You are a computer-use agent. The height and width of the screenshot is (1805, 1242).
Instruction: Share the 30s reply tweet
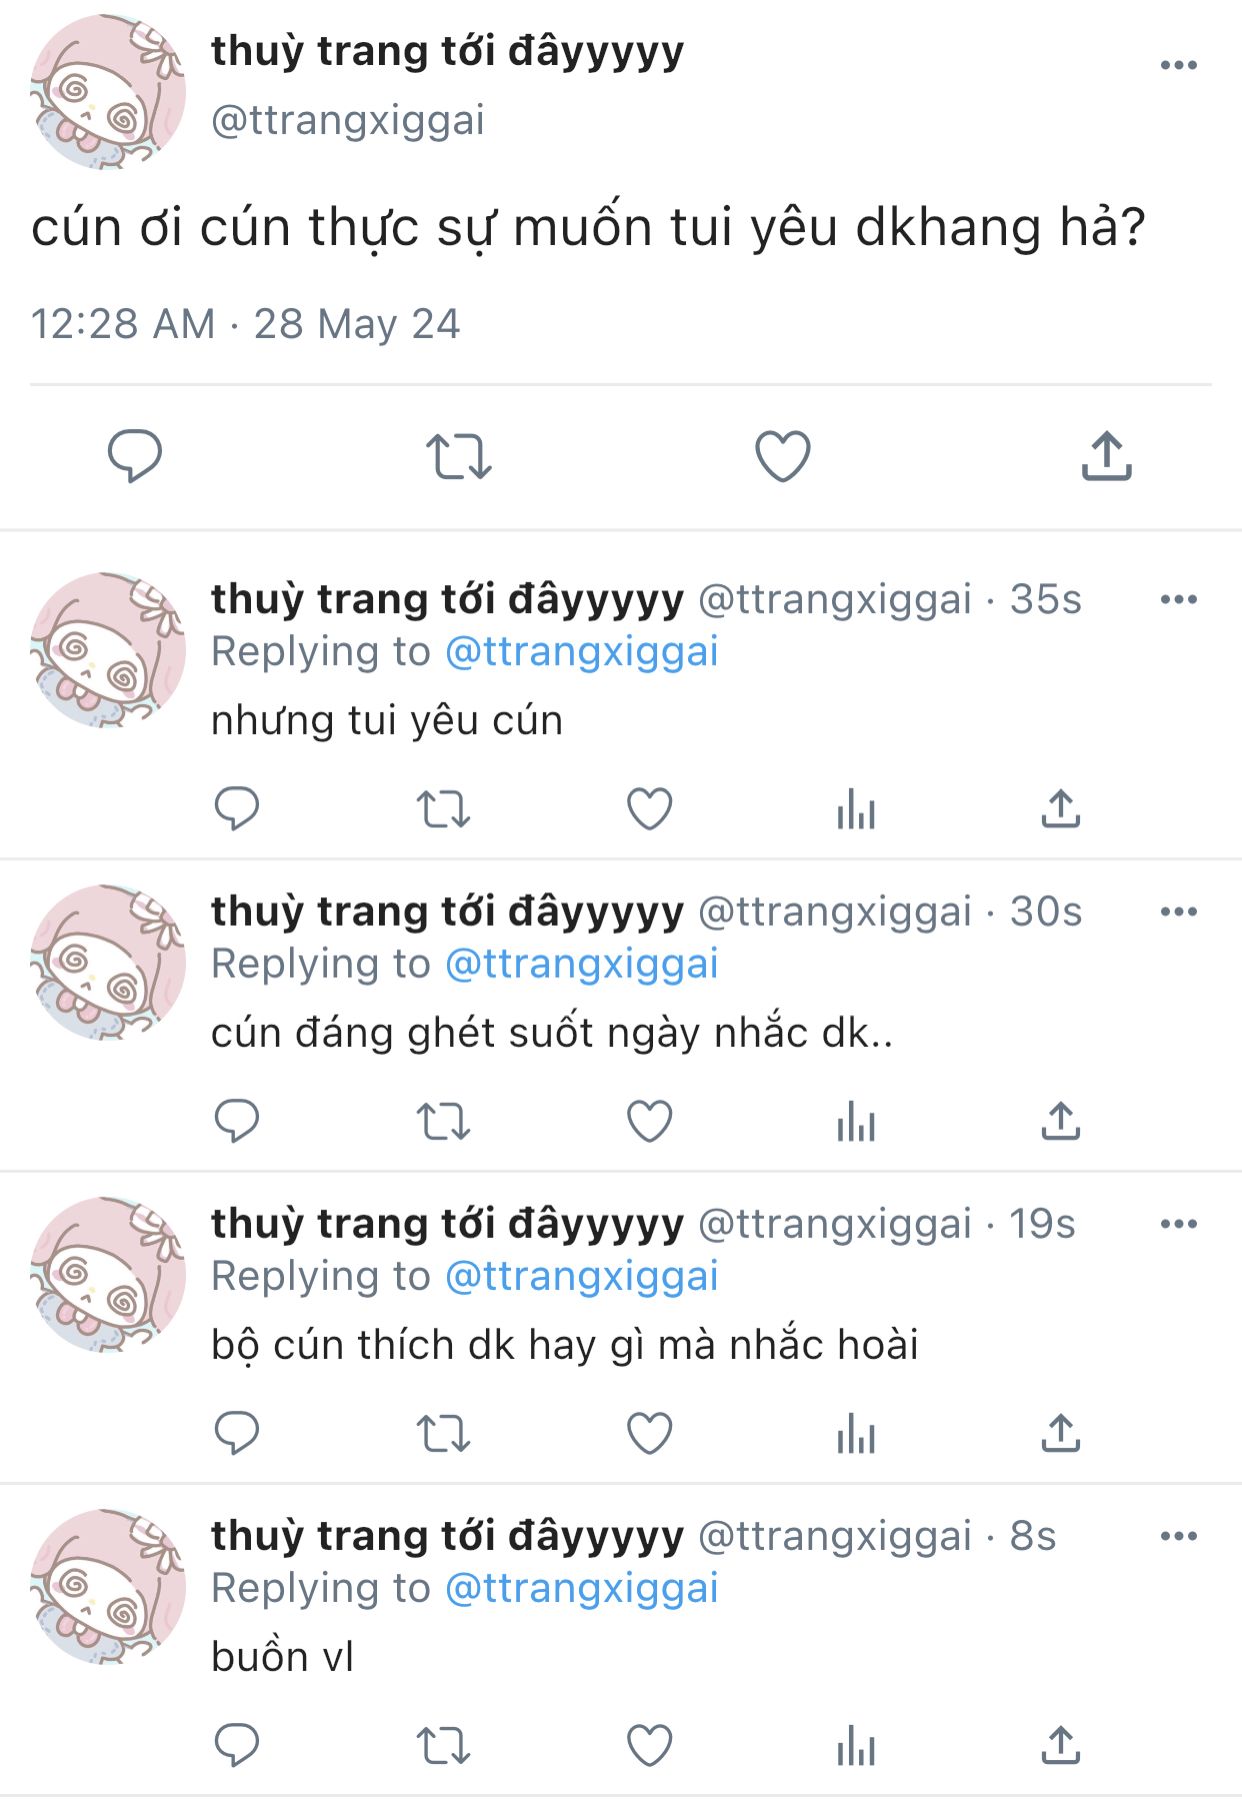click(x=1061, y=1121)
